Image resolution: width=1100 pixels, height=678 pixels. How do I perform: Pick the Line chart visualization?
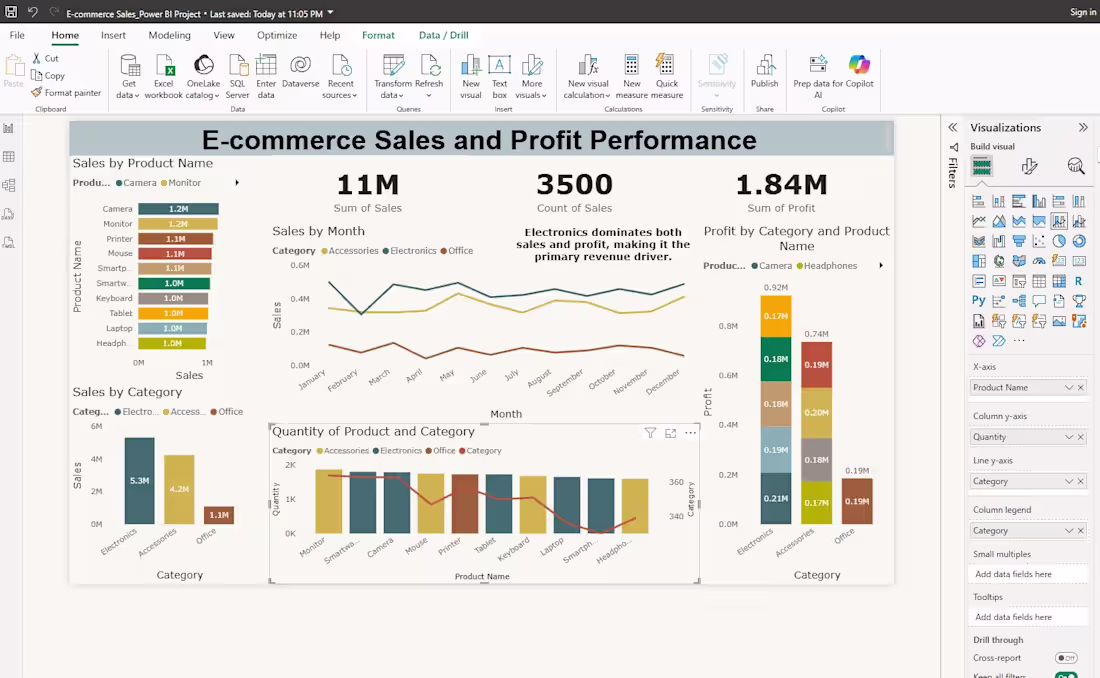[x=979, y=221]
